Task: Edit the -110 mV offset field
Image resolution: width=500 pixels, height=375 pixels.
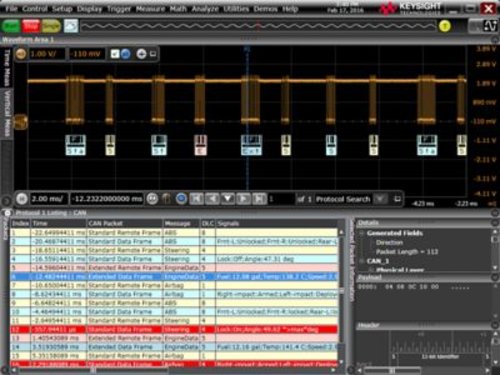Action: click(x=87, y=54)
